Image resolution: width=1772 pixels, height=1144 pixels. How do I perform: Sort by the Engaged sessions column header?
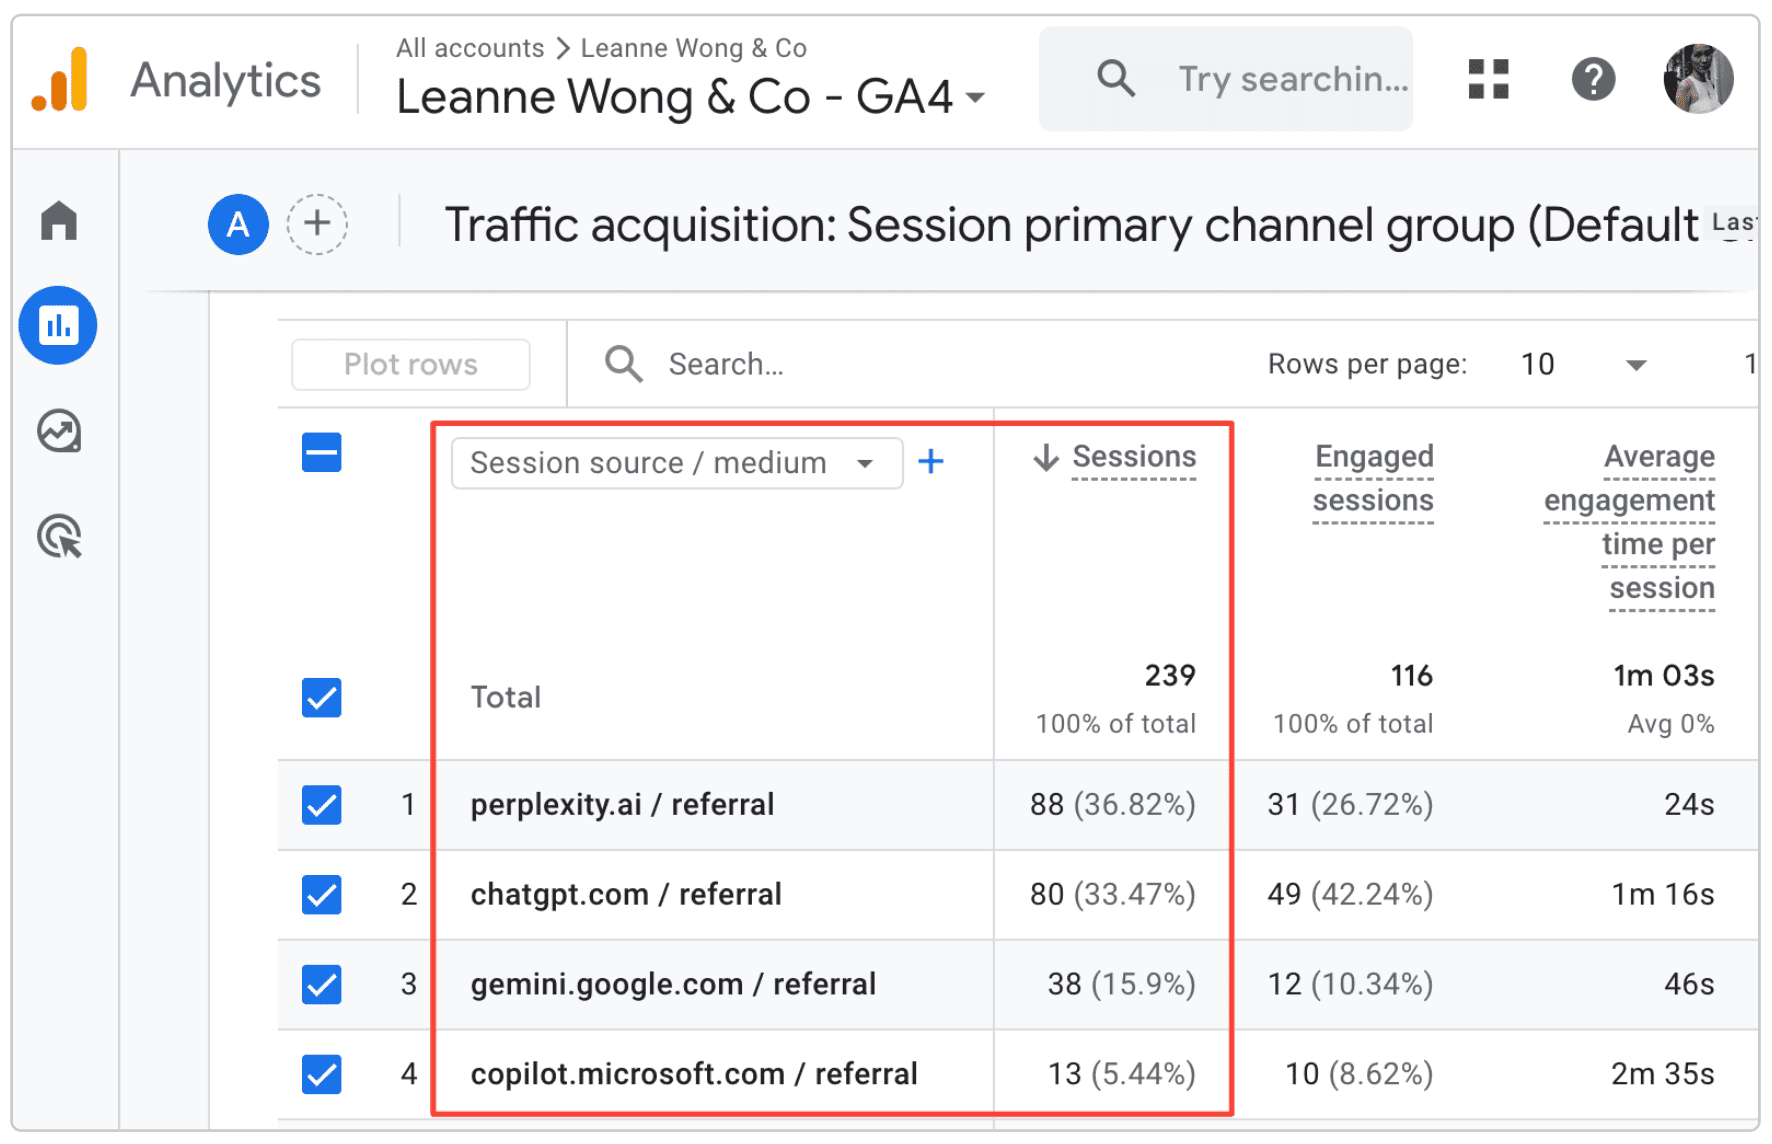pos(1373,479)
